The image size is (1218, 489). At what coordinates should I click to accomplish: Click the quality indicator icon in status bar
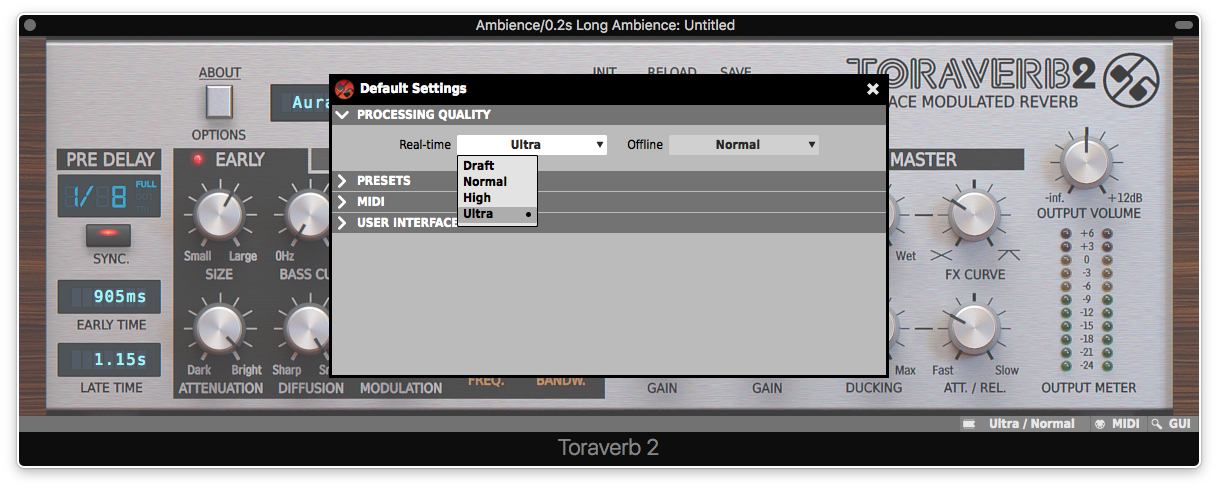[x=969, y=424]
